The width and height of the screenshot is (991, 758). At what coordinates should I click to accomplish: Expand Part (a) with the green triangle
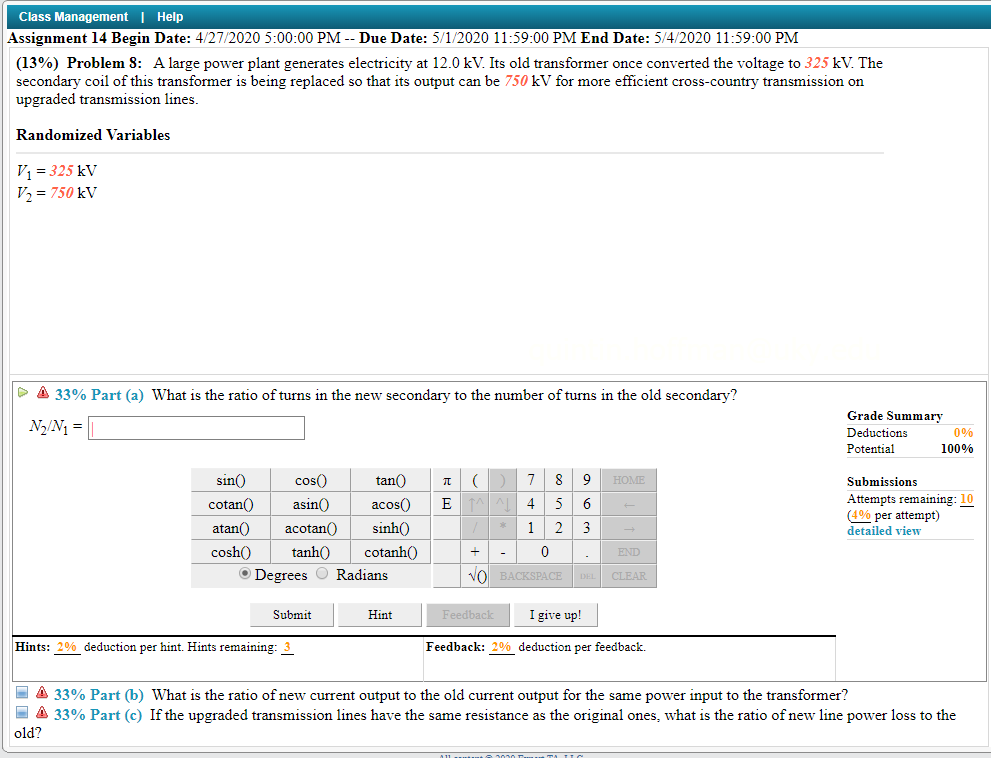pyautogui.click(x=21, y=392)
